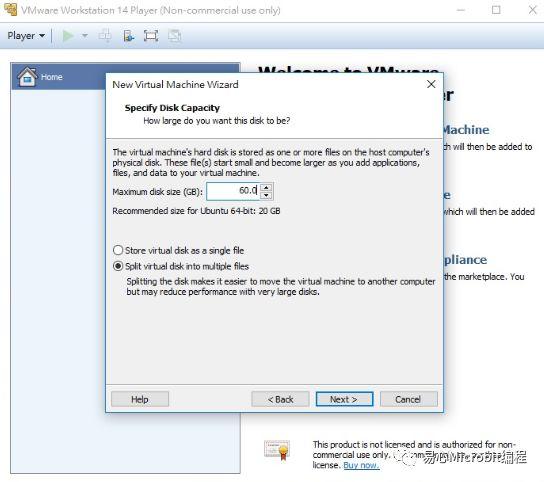Viewport: 544px width, 482px height.
Task: Click the Next button
Action: 344,399
